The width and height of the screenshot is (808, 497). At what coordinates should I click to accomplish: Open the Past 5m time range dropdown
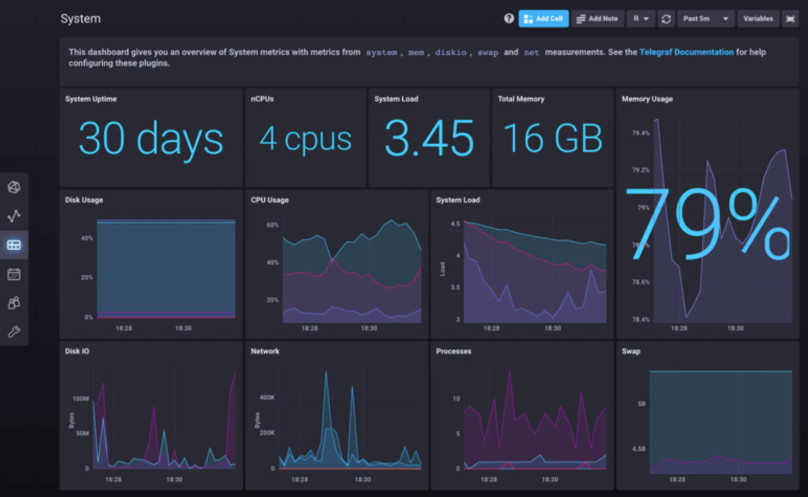[706, 18]
